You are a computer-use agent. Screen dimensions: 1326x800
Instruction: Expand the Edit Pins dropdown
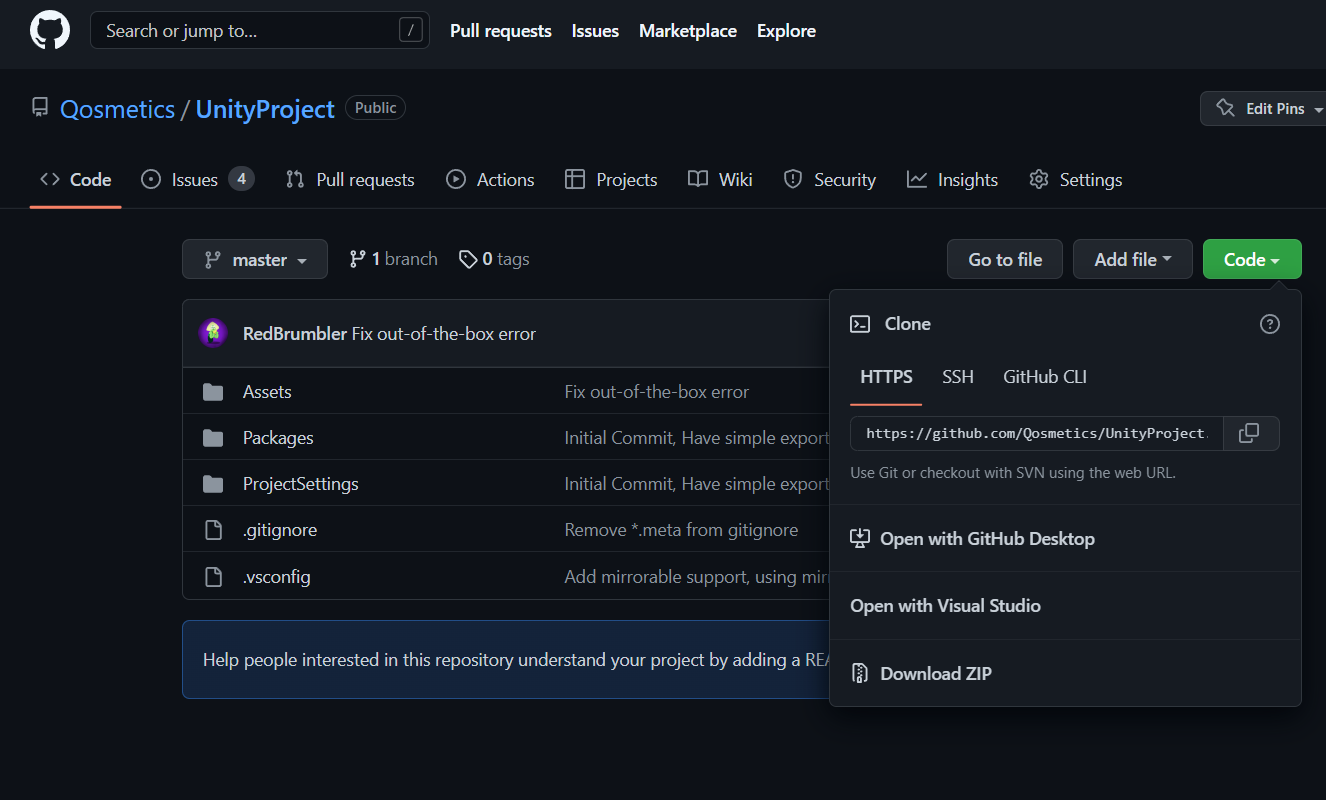coord(1264,108)
